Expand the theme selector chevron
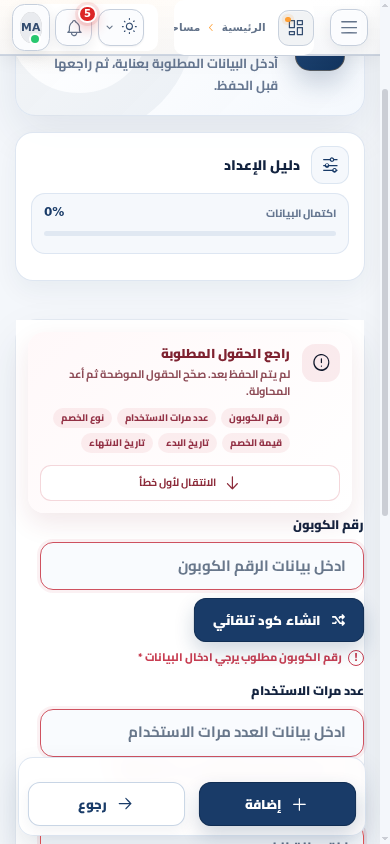 click(109, 27)
